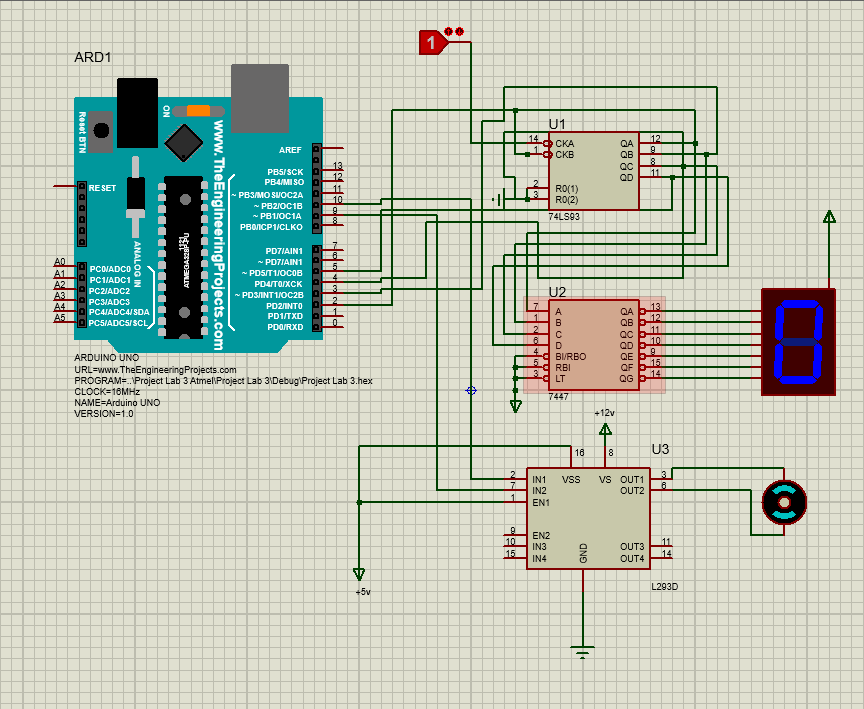Image resolution: width=864 pixels, height=709 pixels.
Task: Click the R0(1) pin on U1
Action: 538,188
